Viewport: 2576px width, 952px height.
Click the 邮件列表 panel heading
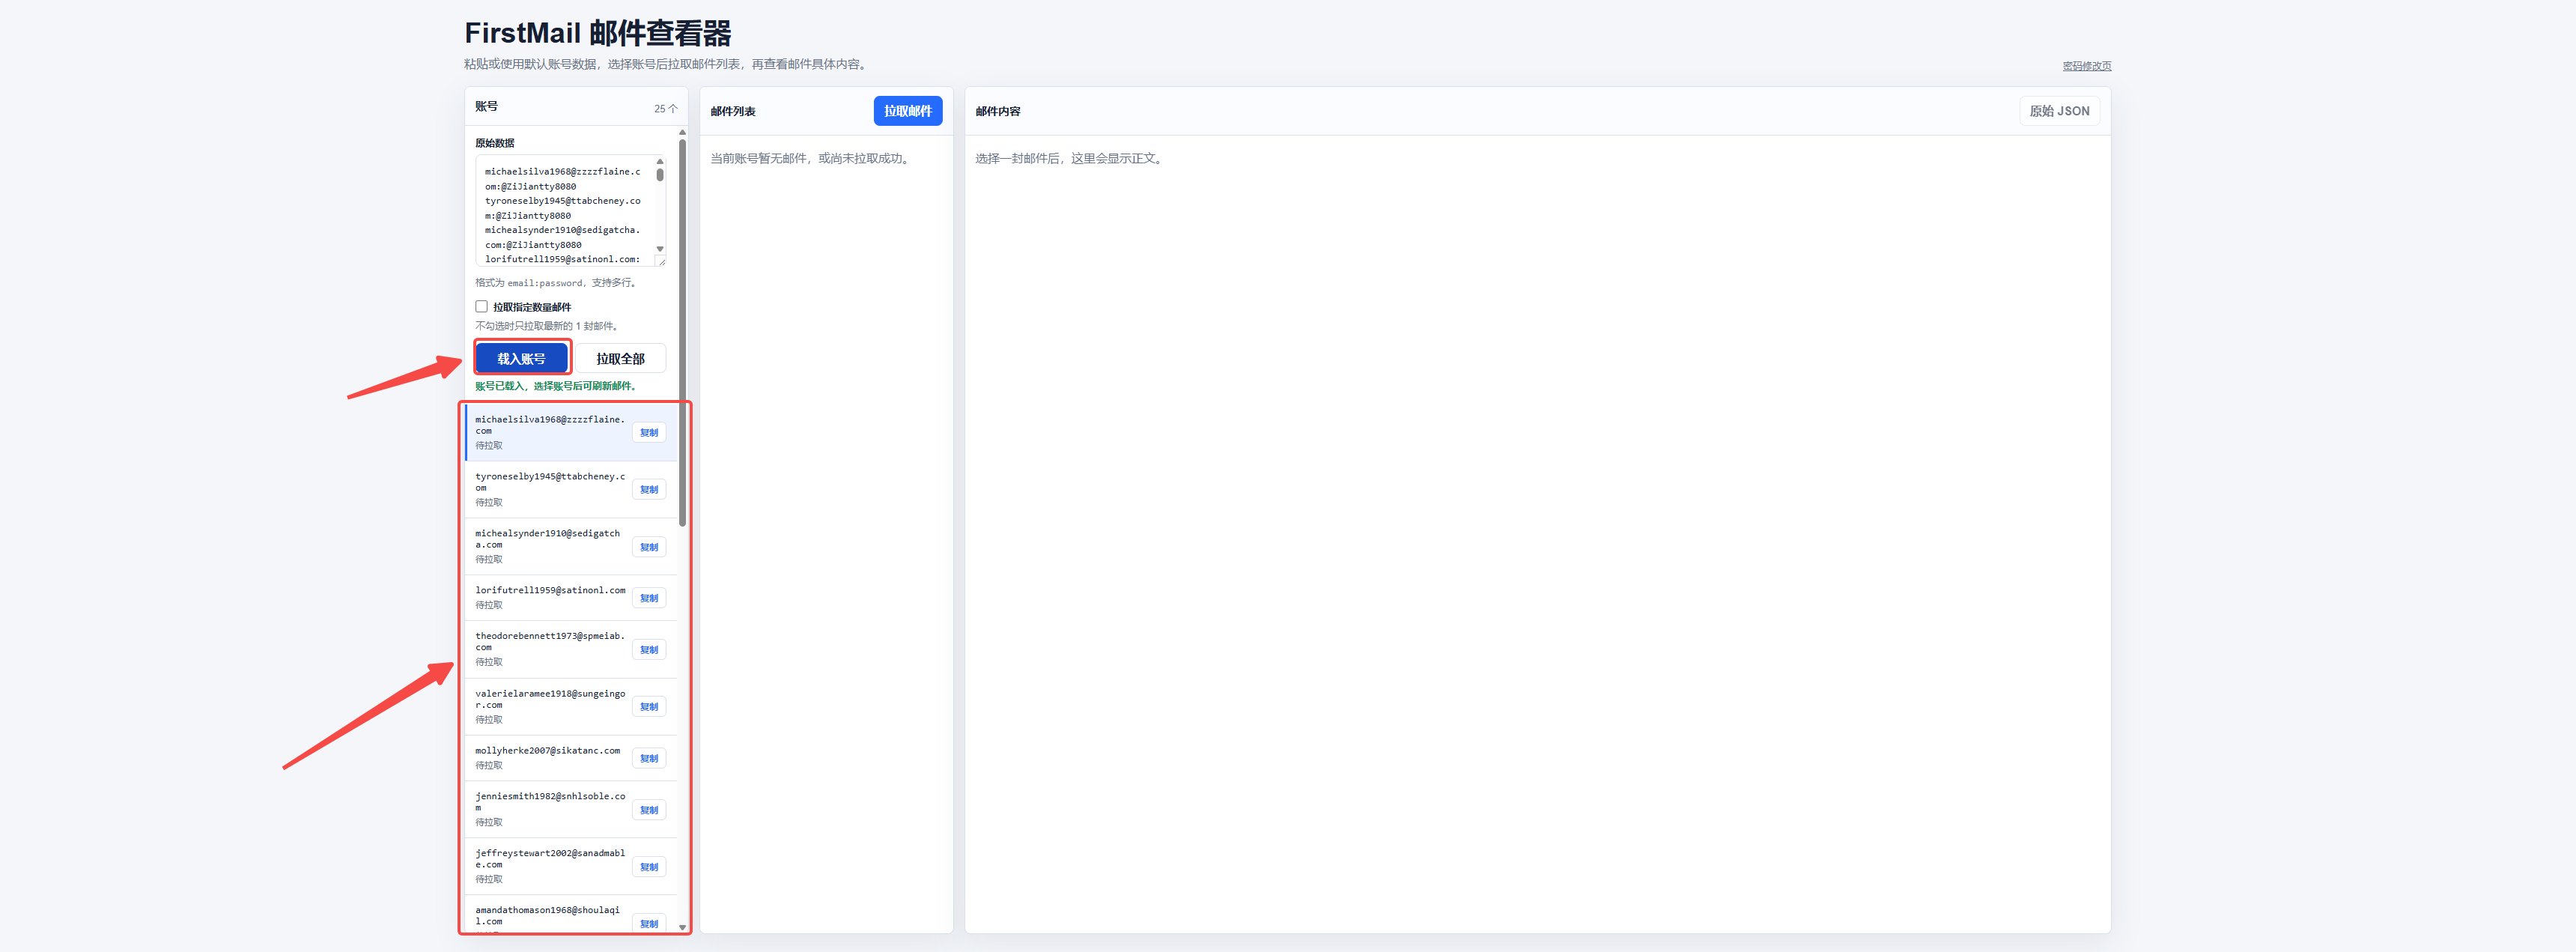(733, 111)
